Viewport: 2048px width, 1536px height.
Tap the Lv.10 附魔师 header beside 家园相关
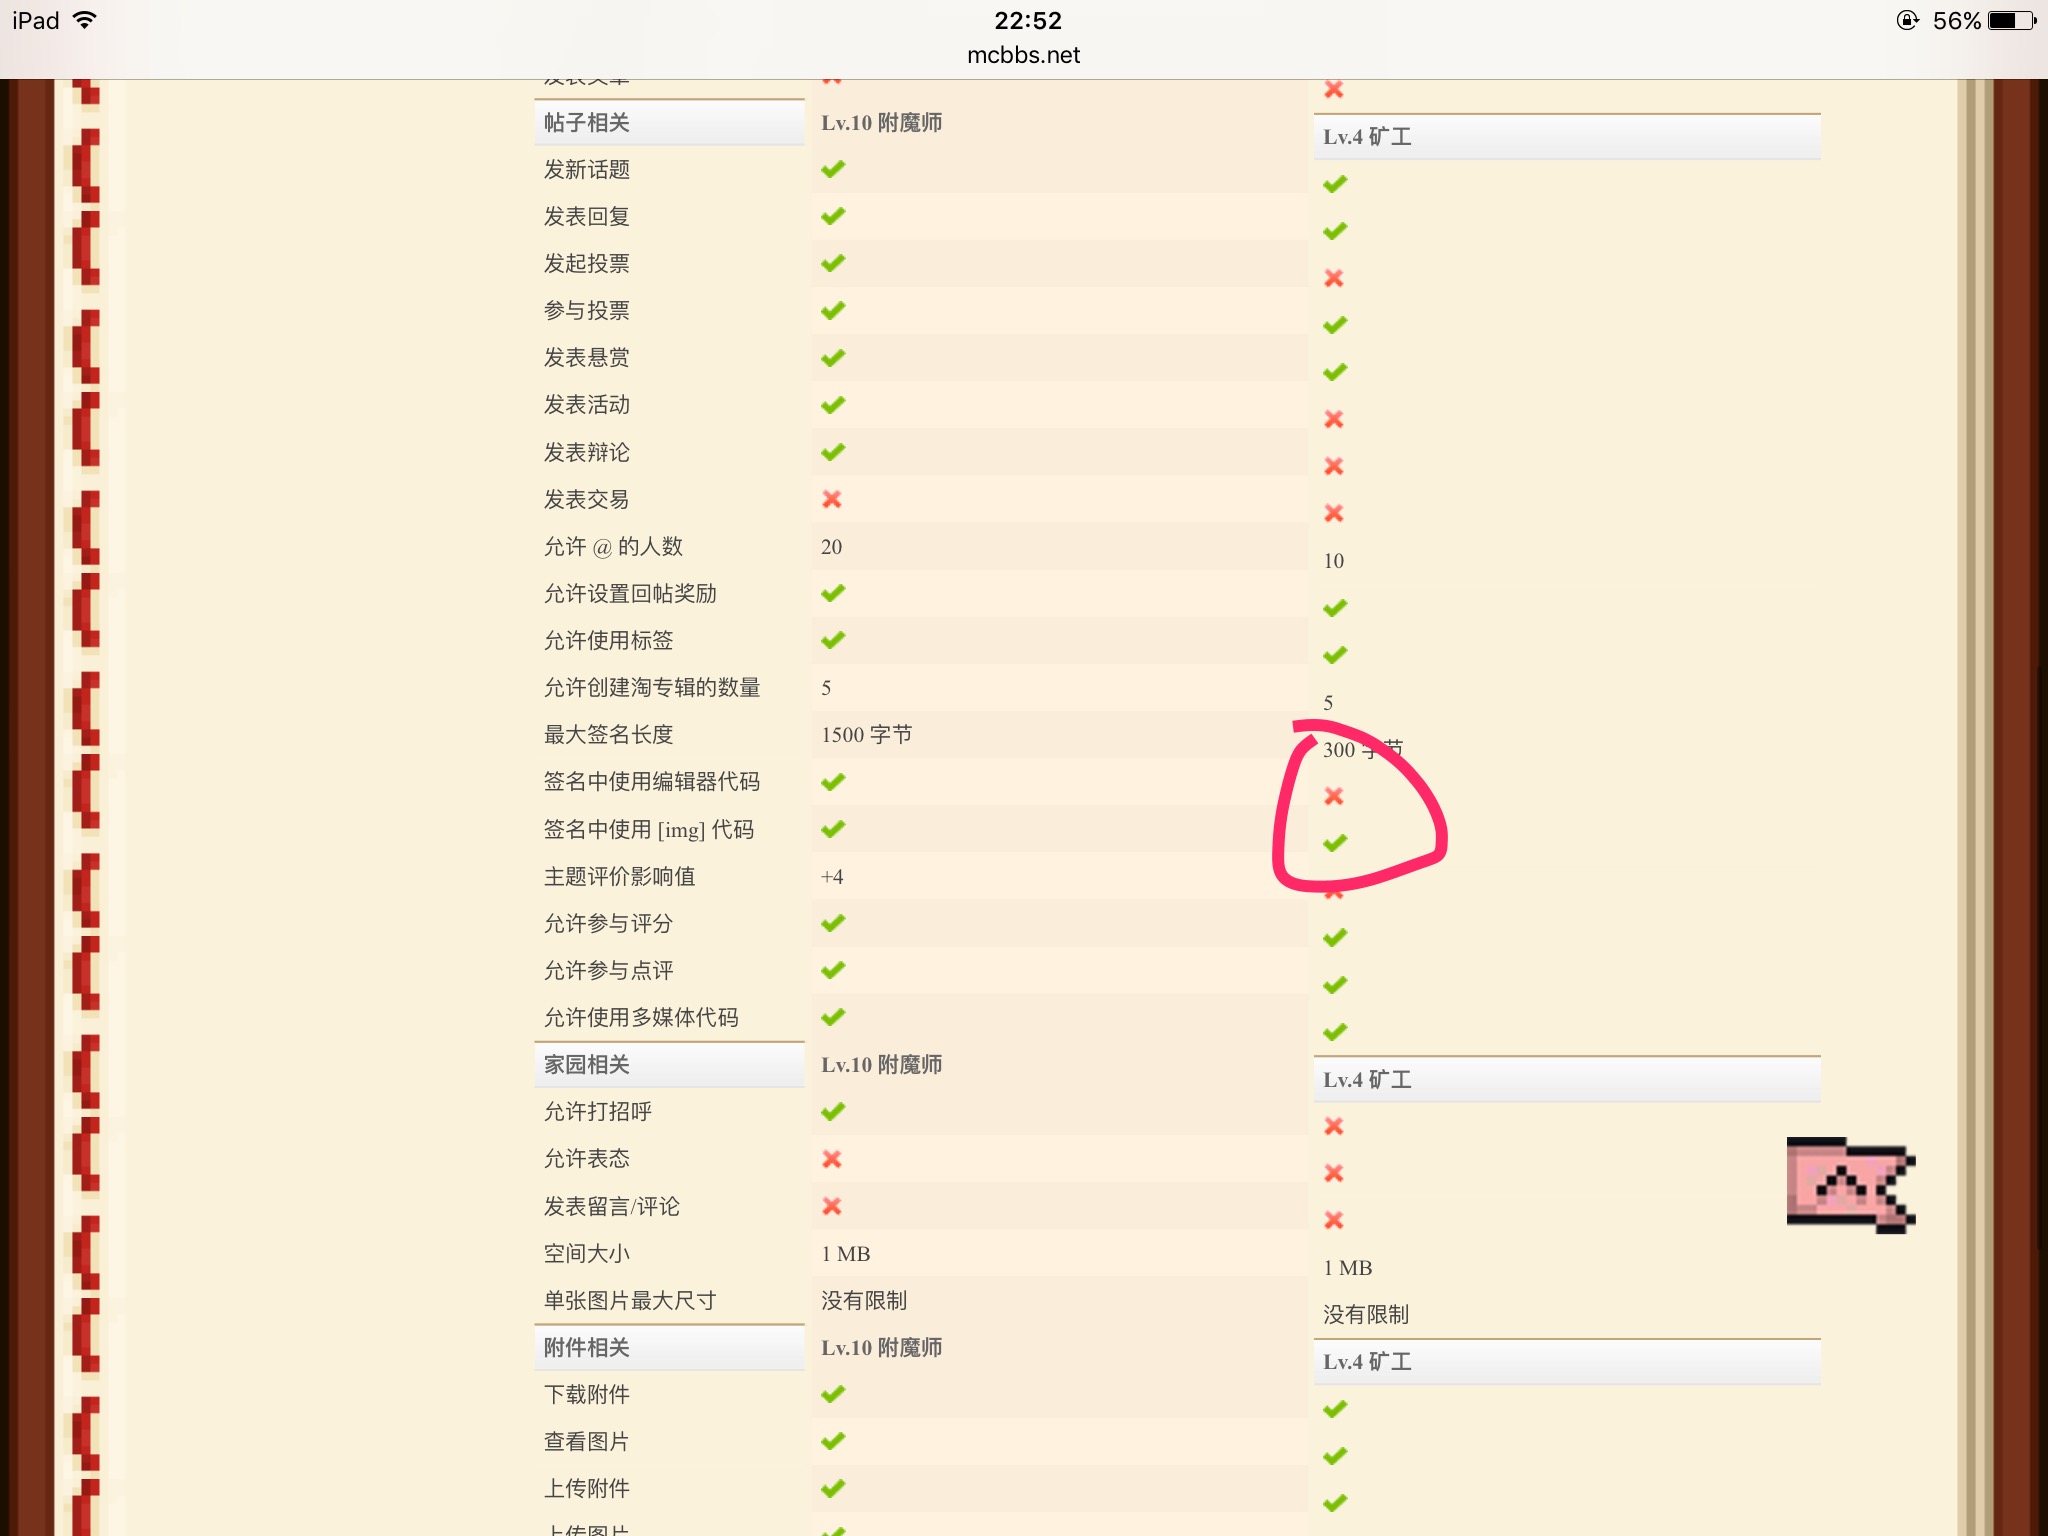tap(881, 1065)
